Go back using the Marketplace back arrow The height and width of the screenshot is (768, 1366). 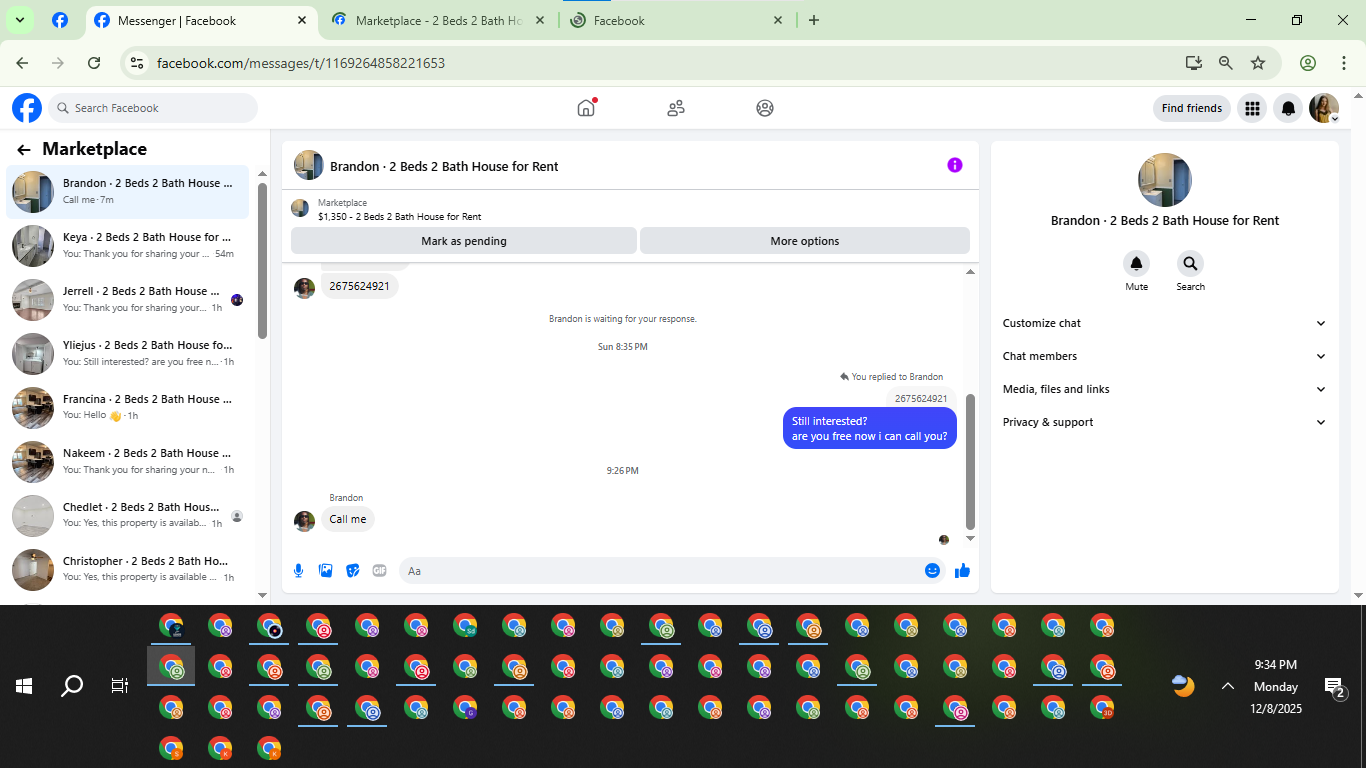[x=24, y=150]
